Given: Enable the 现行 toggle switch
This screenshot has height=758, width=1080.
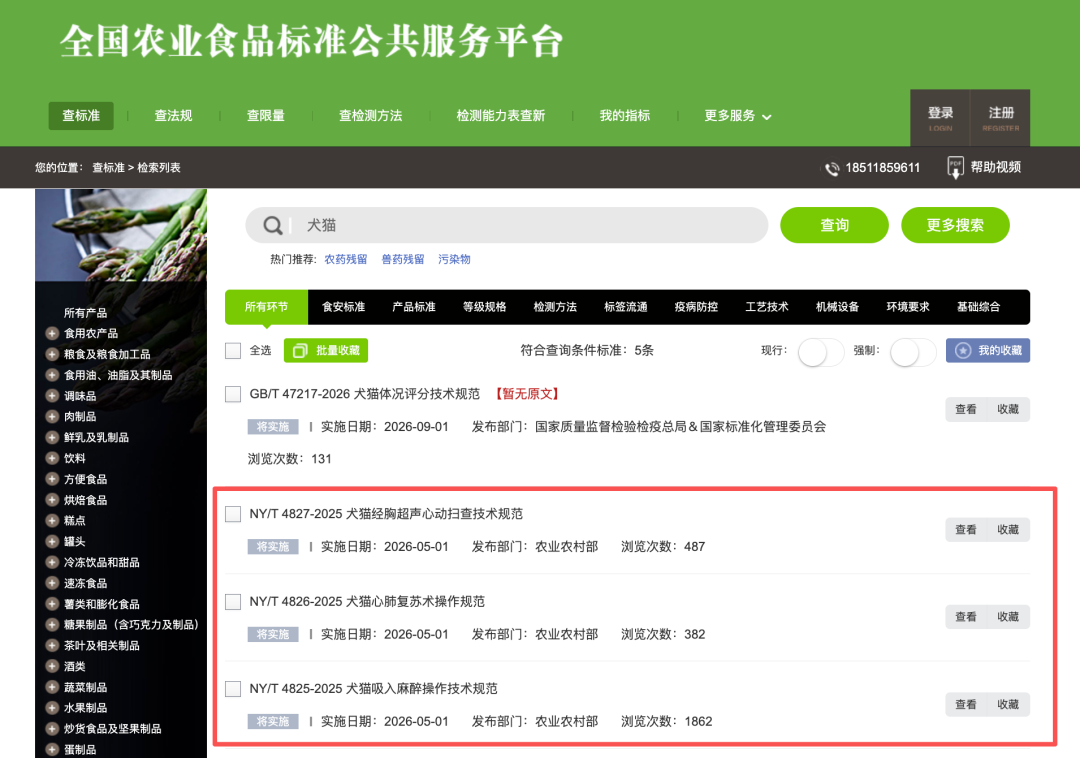Looking at the screenshot, I should click(820, 351).
